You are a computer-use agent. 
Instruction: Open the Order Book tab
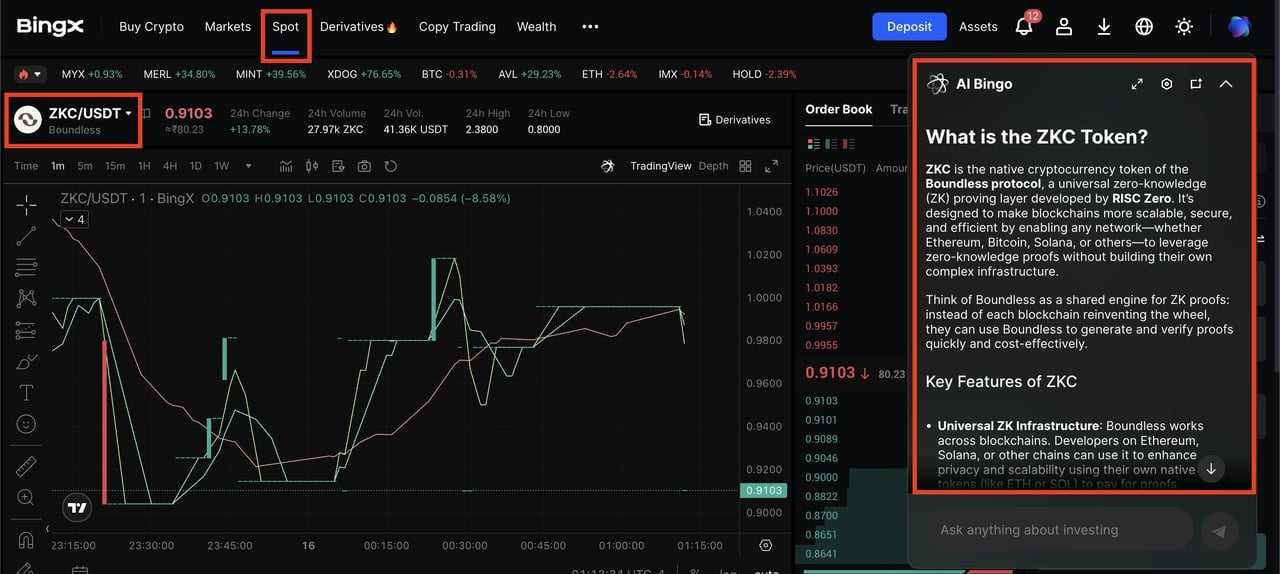point(839,109)
